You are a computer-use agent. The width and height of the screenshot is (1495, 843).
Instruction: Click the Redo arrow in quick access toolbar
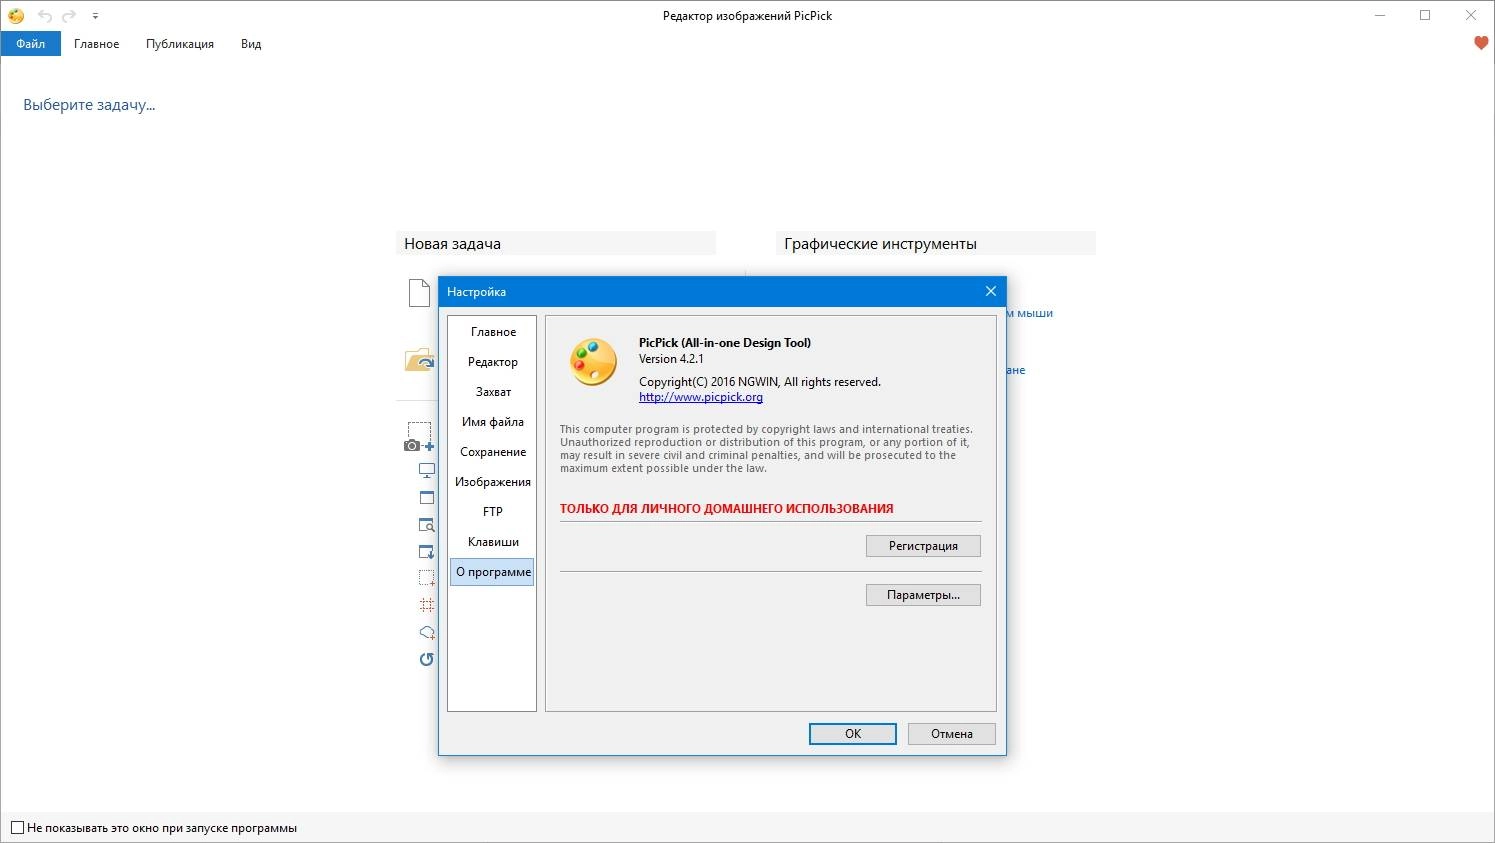point(69,16)
